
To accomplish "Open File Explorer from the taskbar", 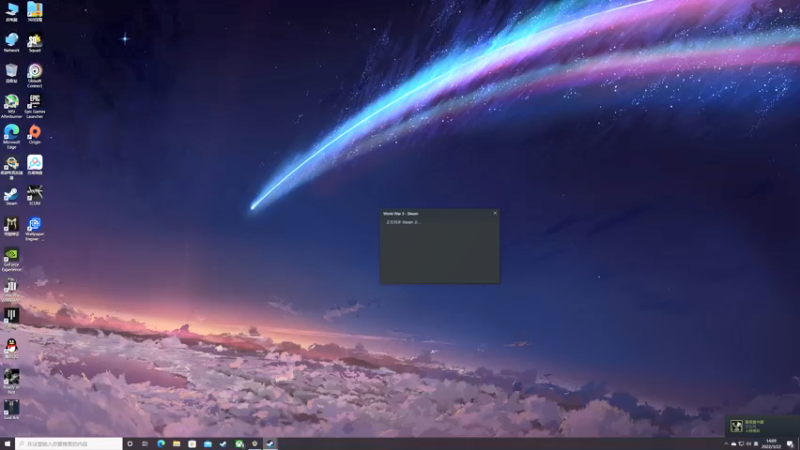I will pos(177,444).
